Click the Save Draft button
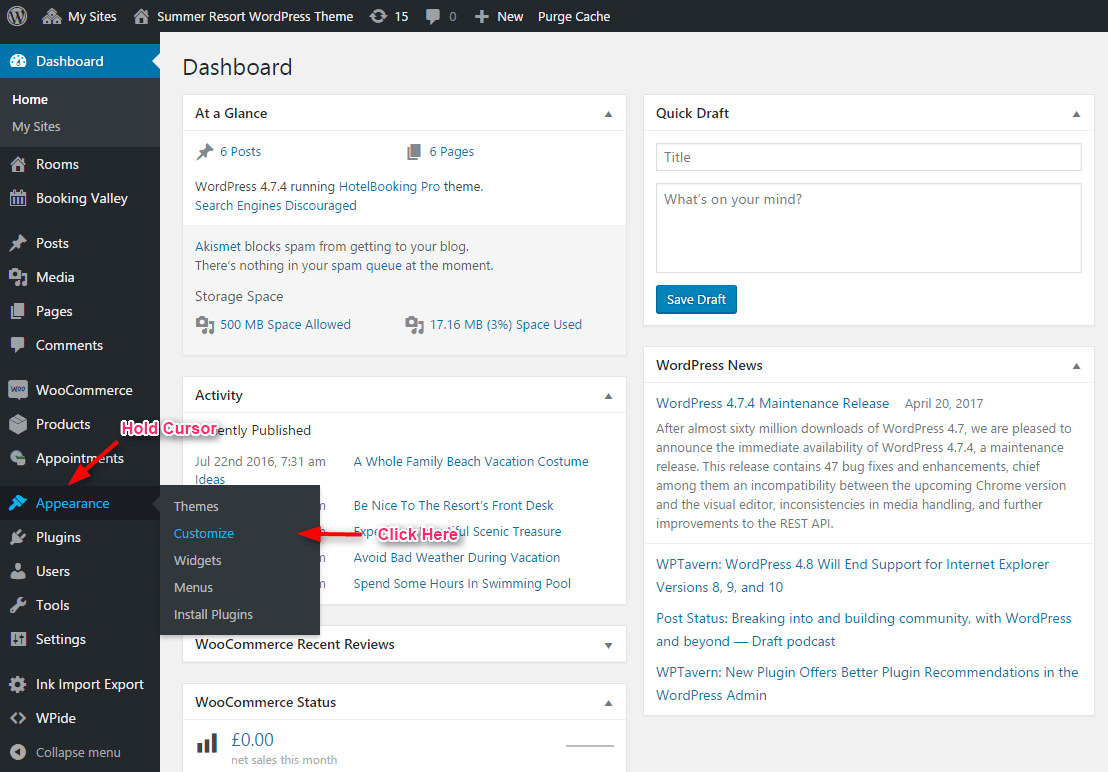The height and width of the screenshot is (772, 1108). pos(696,299)
